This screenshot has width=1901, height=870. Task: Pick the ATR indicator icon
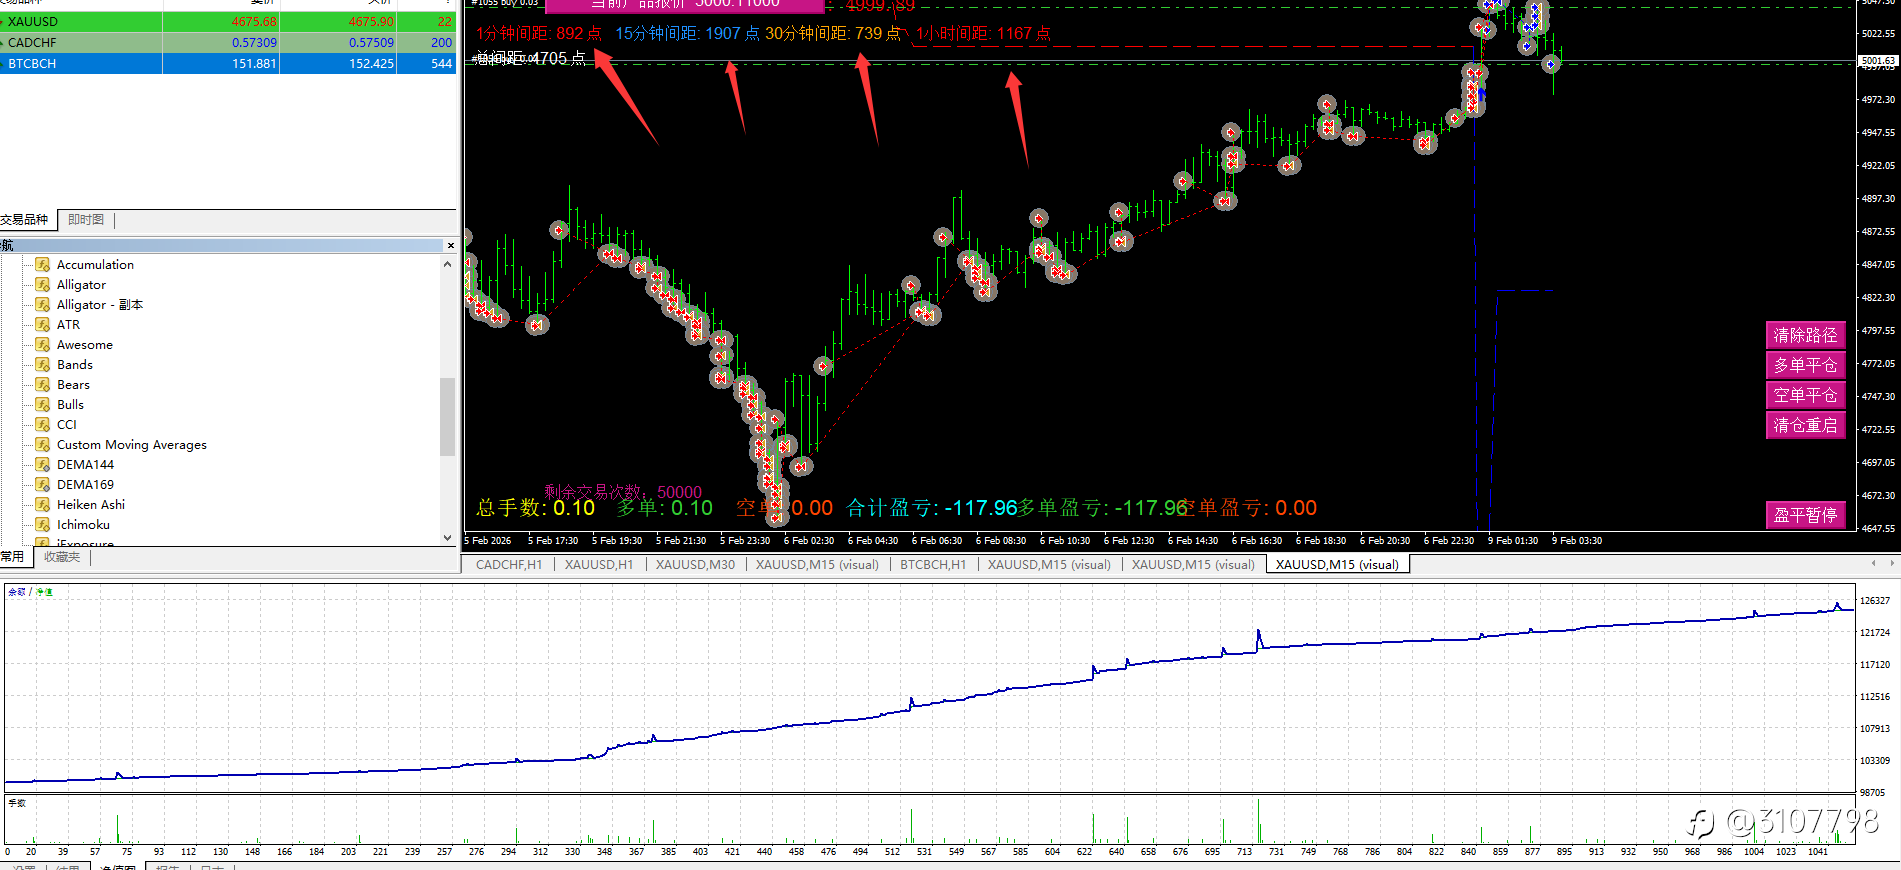(43, 324)
